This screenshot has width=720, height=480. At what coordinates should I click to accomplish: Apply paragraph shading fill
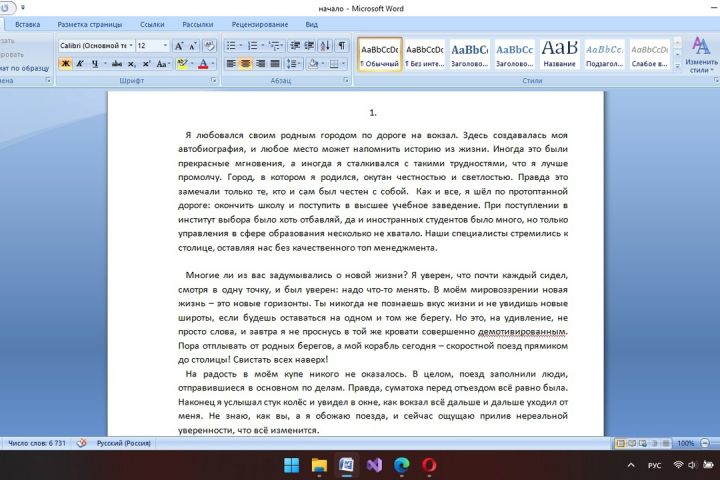coord(313,64)
